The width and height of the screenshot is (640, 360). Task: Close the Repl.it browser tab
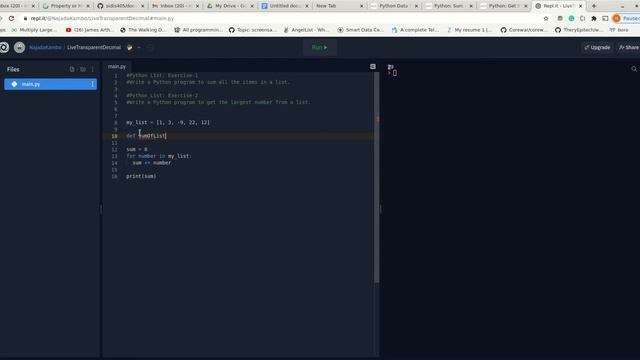click(x=580, y=6)
